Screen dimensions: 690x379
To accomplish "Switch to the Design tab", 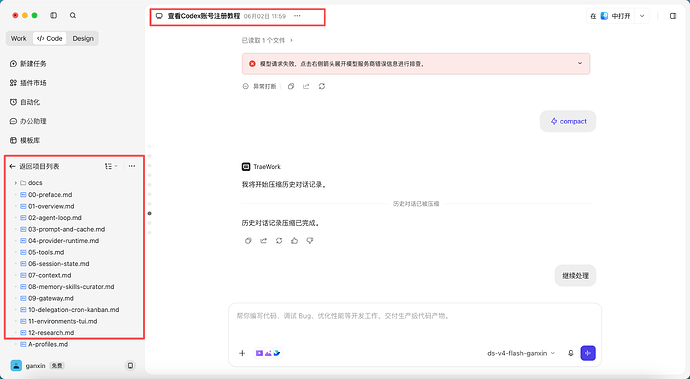I will [x=83, y=38].
